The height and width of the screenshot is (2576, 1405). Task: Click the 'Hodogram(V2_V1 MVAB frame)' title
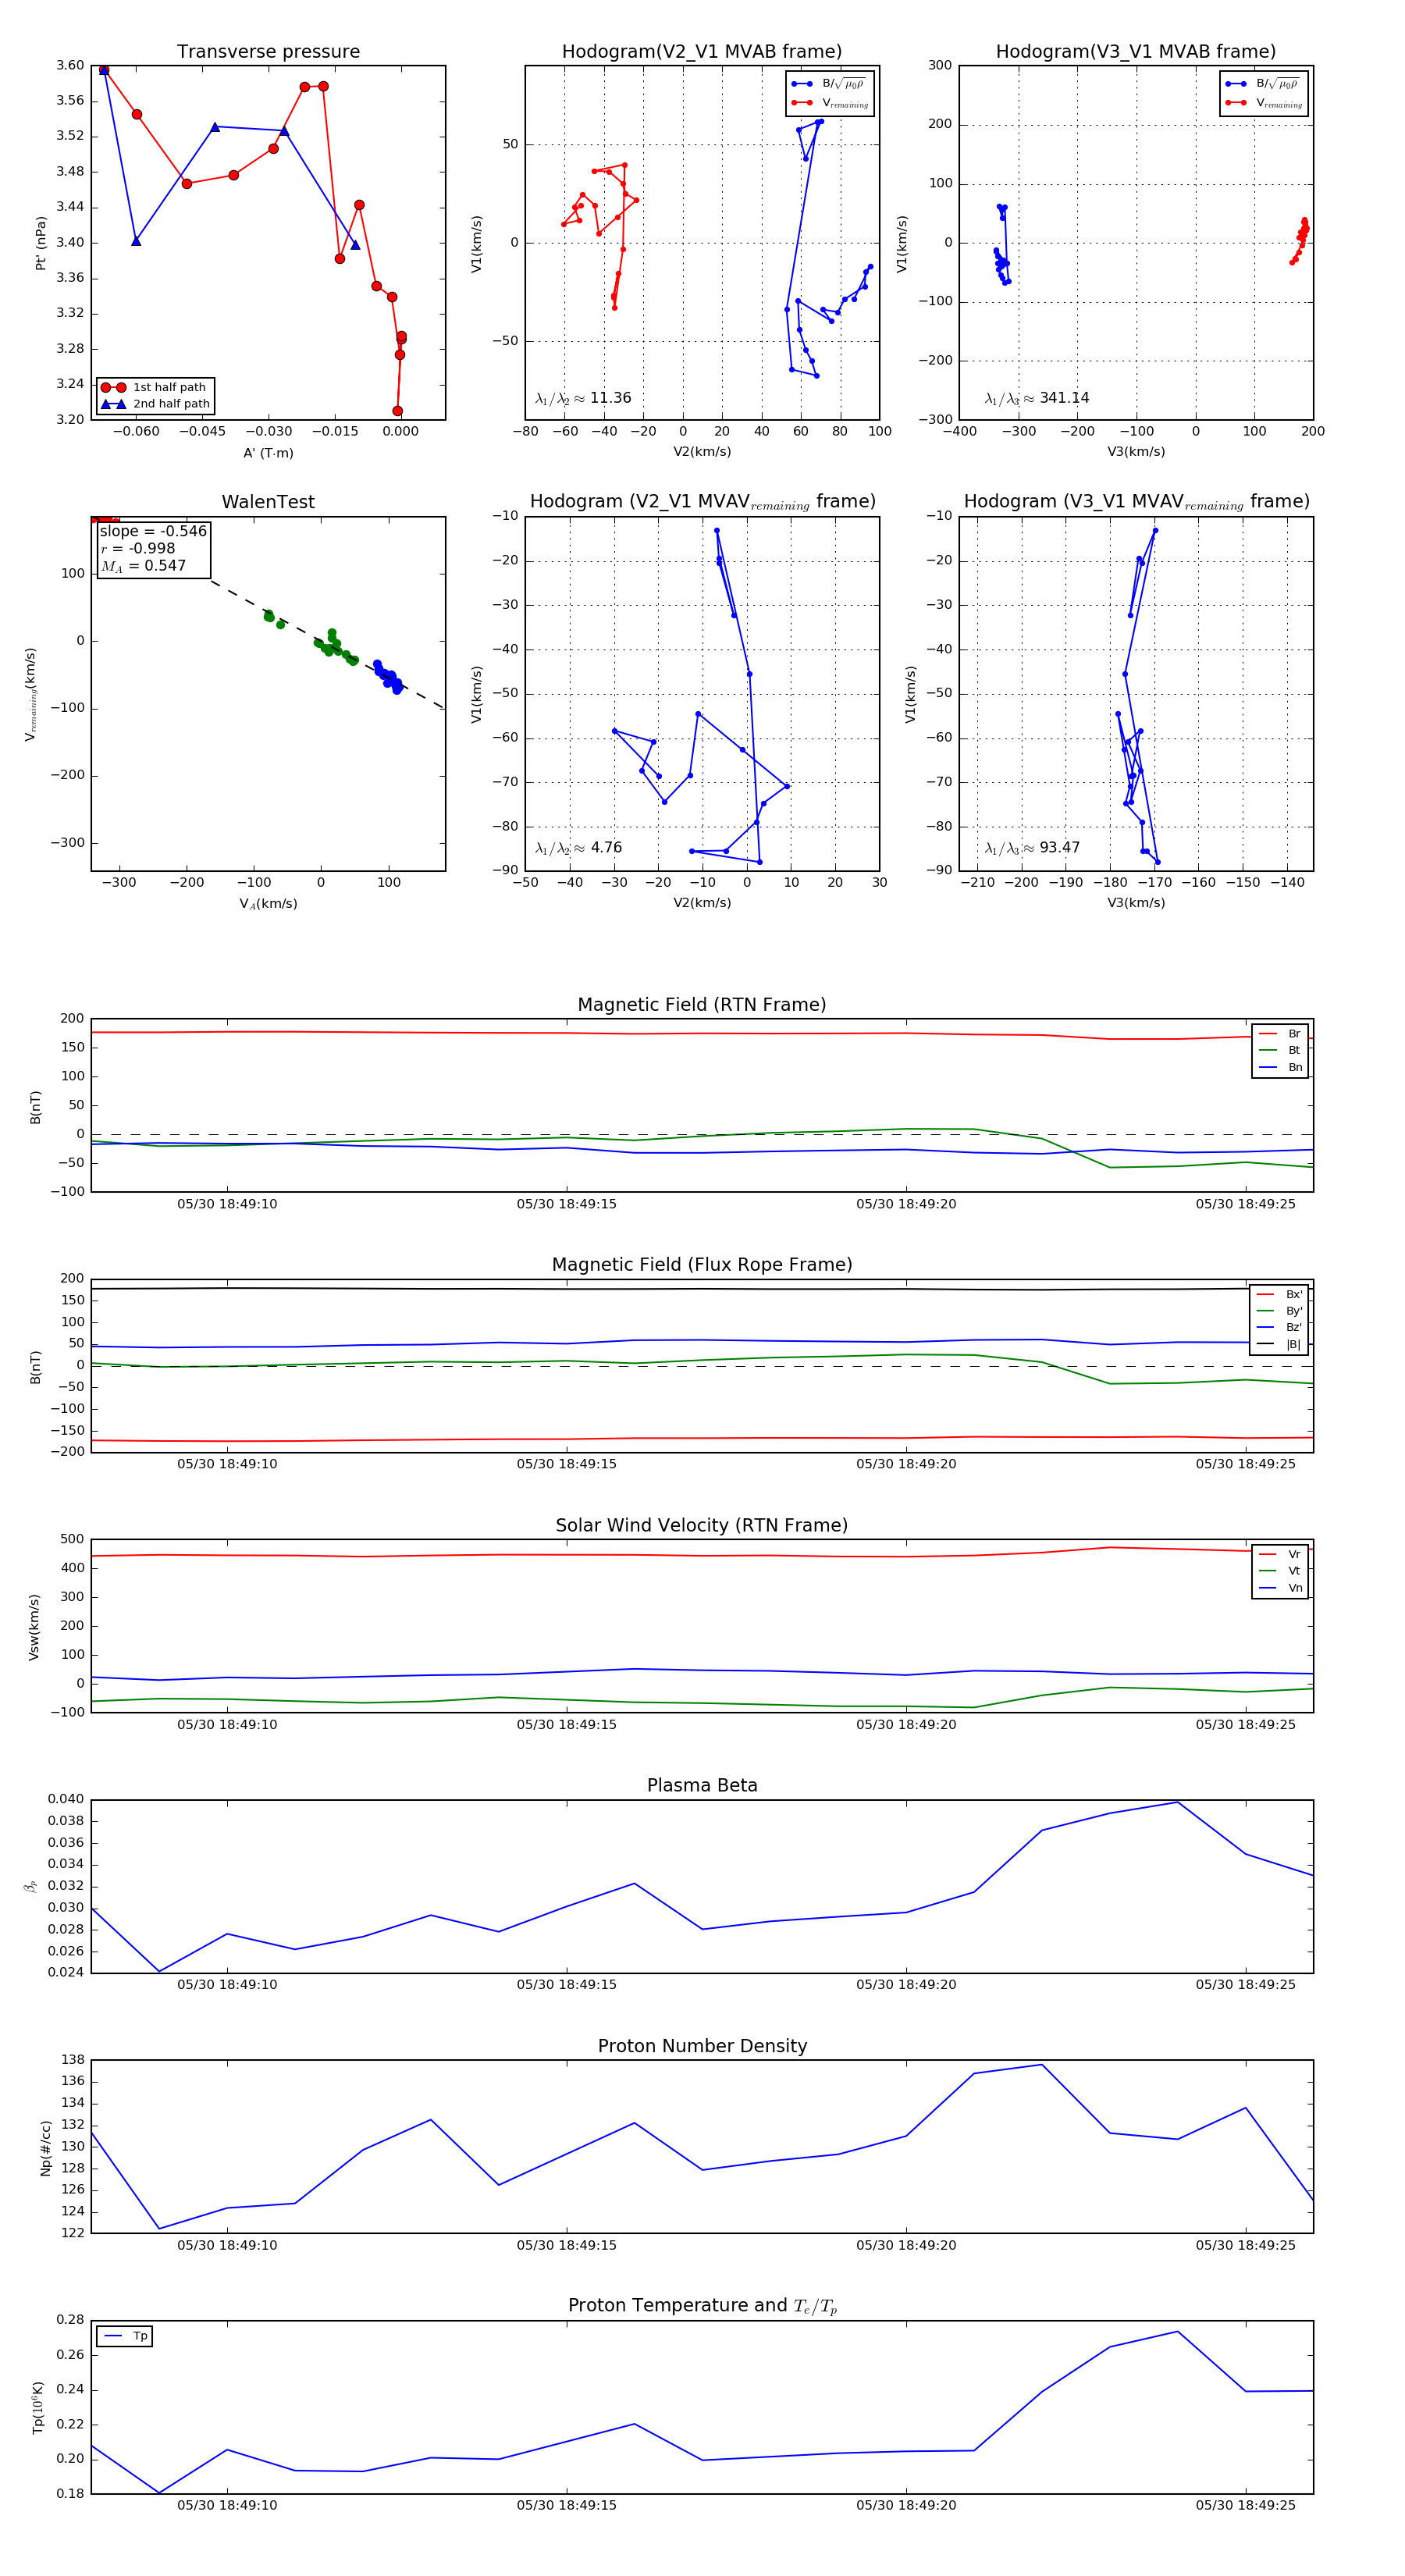(x=702, y=52)
